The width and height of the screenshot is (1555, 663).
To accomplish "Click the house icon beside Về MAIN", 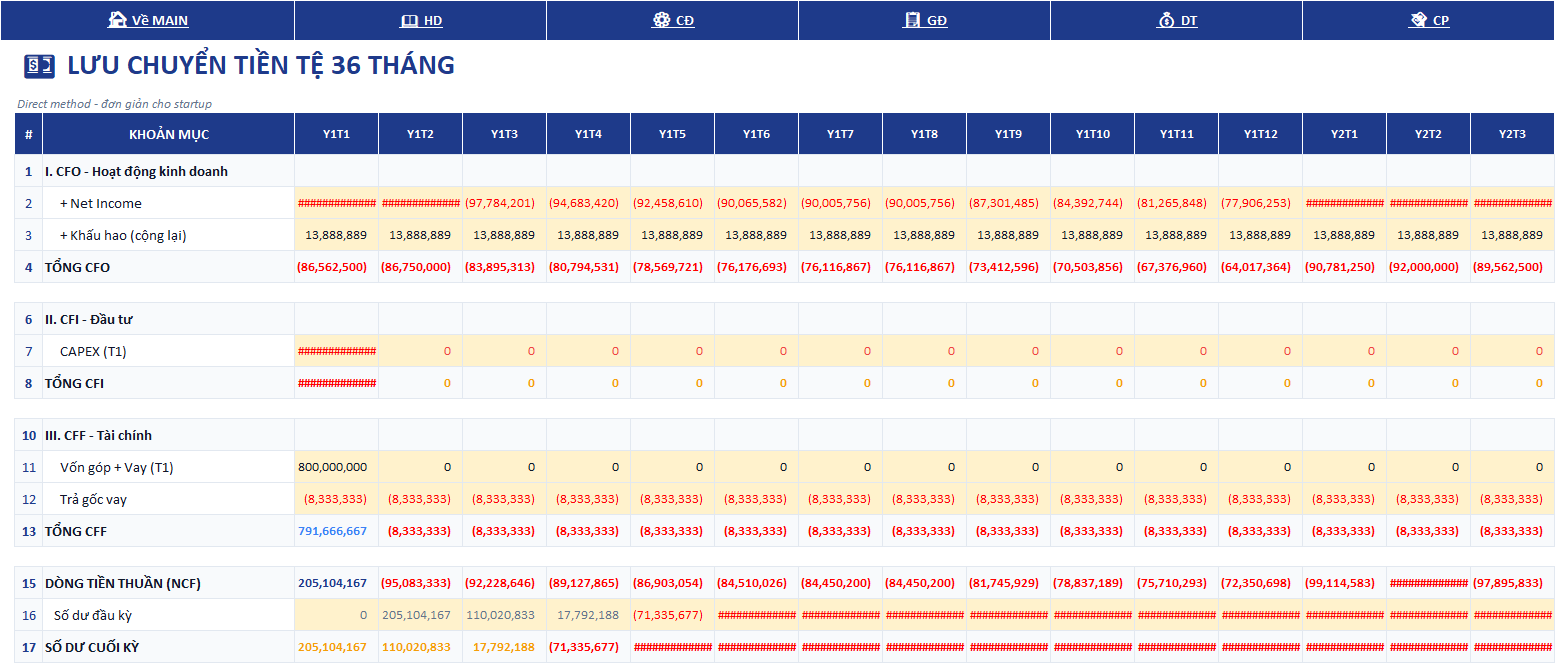I will 117,20.
